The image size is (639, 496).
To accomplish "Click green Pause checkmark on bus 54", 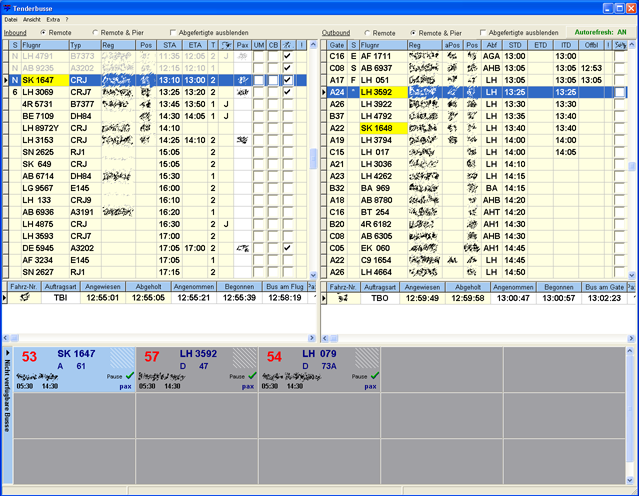I will 375,375.
